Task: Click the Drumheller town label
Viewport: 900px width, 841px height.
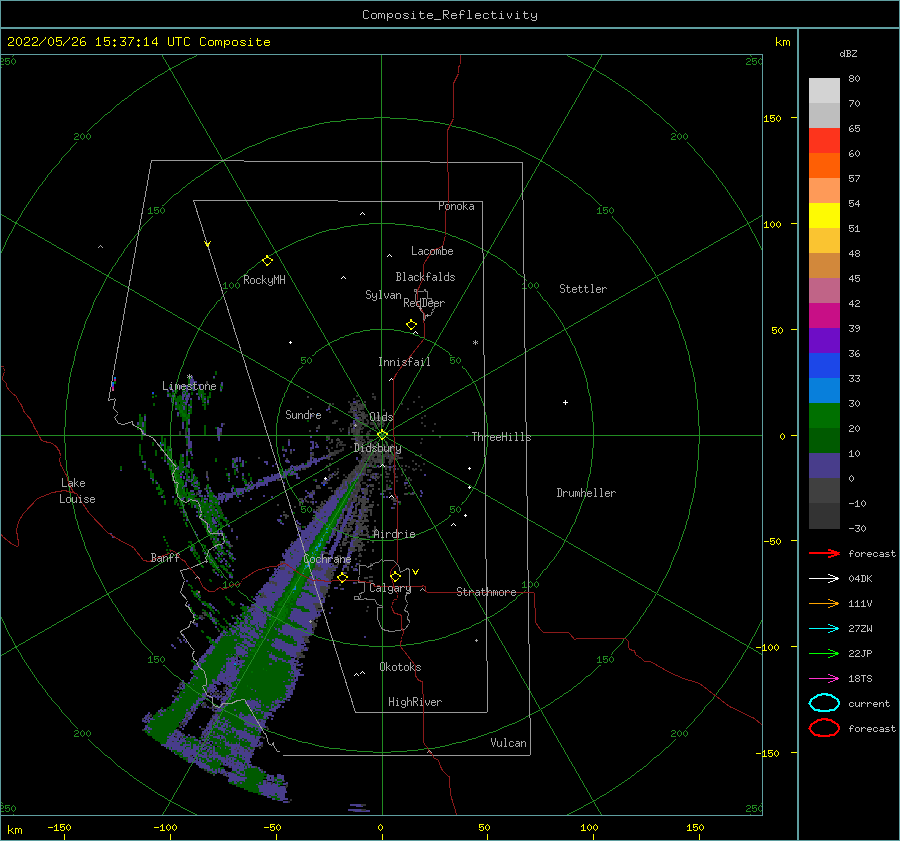Action: point(586,493)
